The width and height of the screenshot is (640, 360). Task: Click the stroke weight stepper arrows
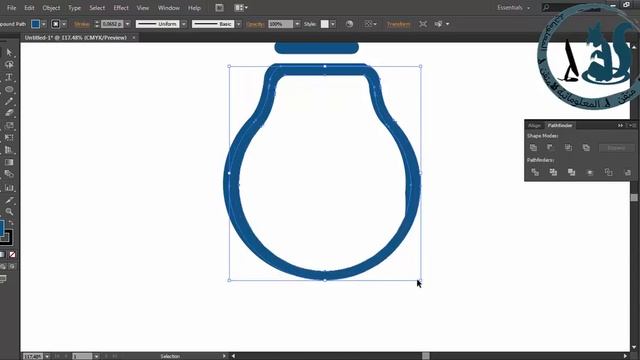pos(97,24)
